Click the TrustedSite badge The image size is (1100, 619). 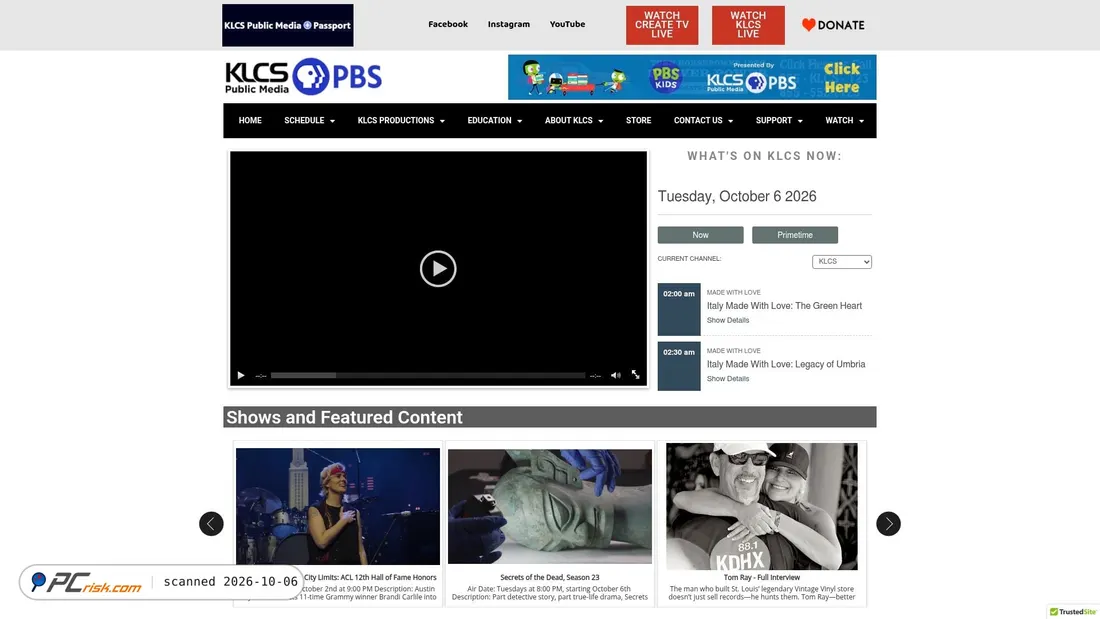pyautogui.click(x=1073, y=611)
